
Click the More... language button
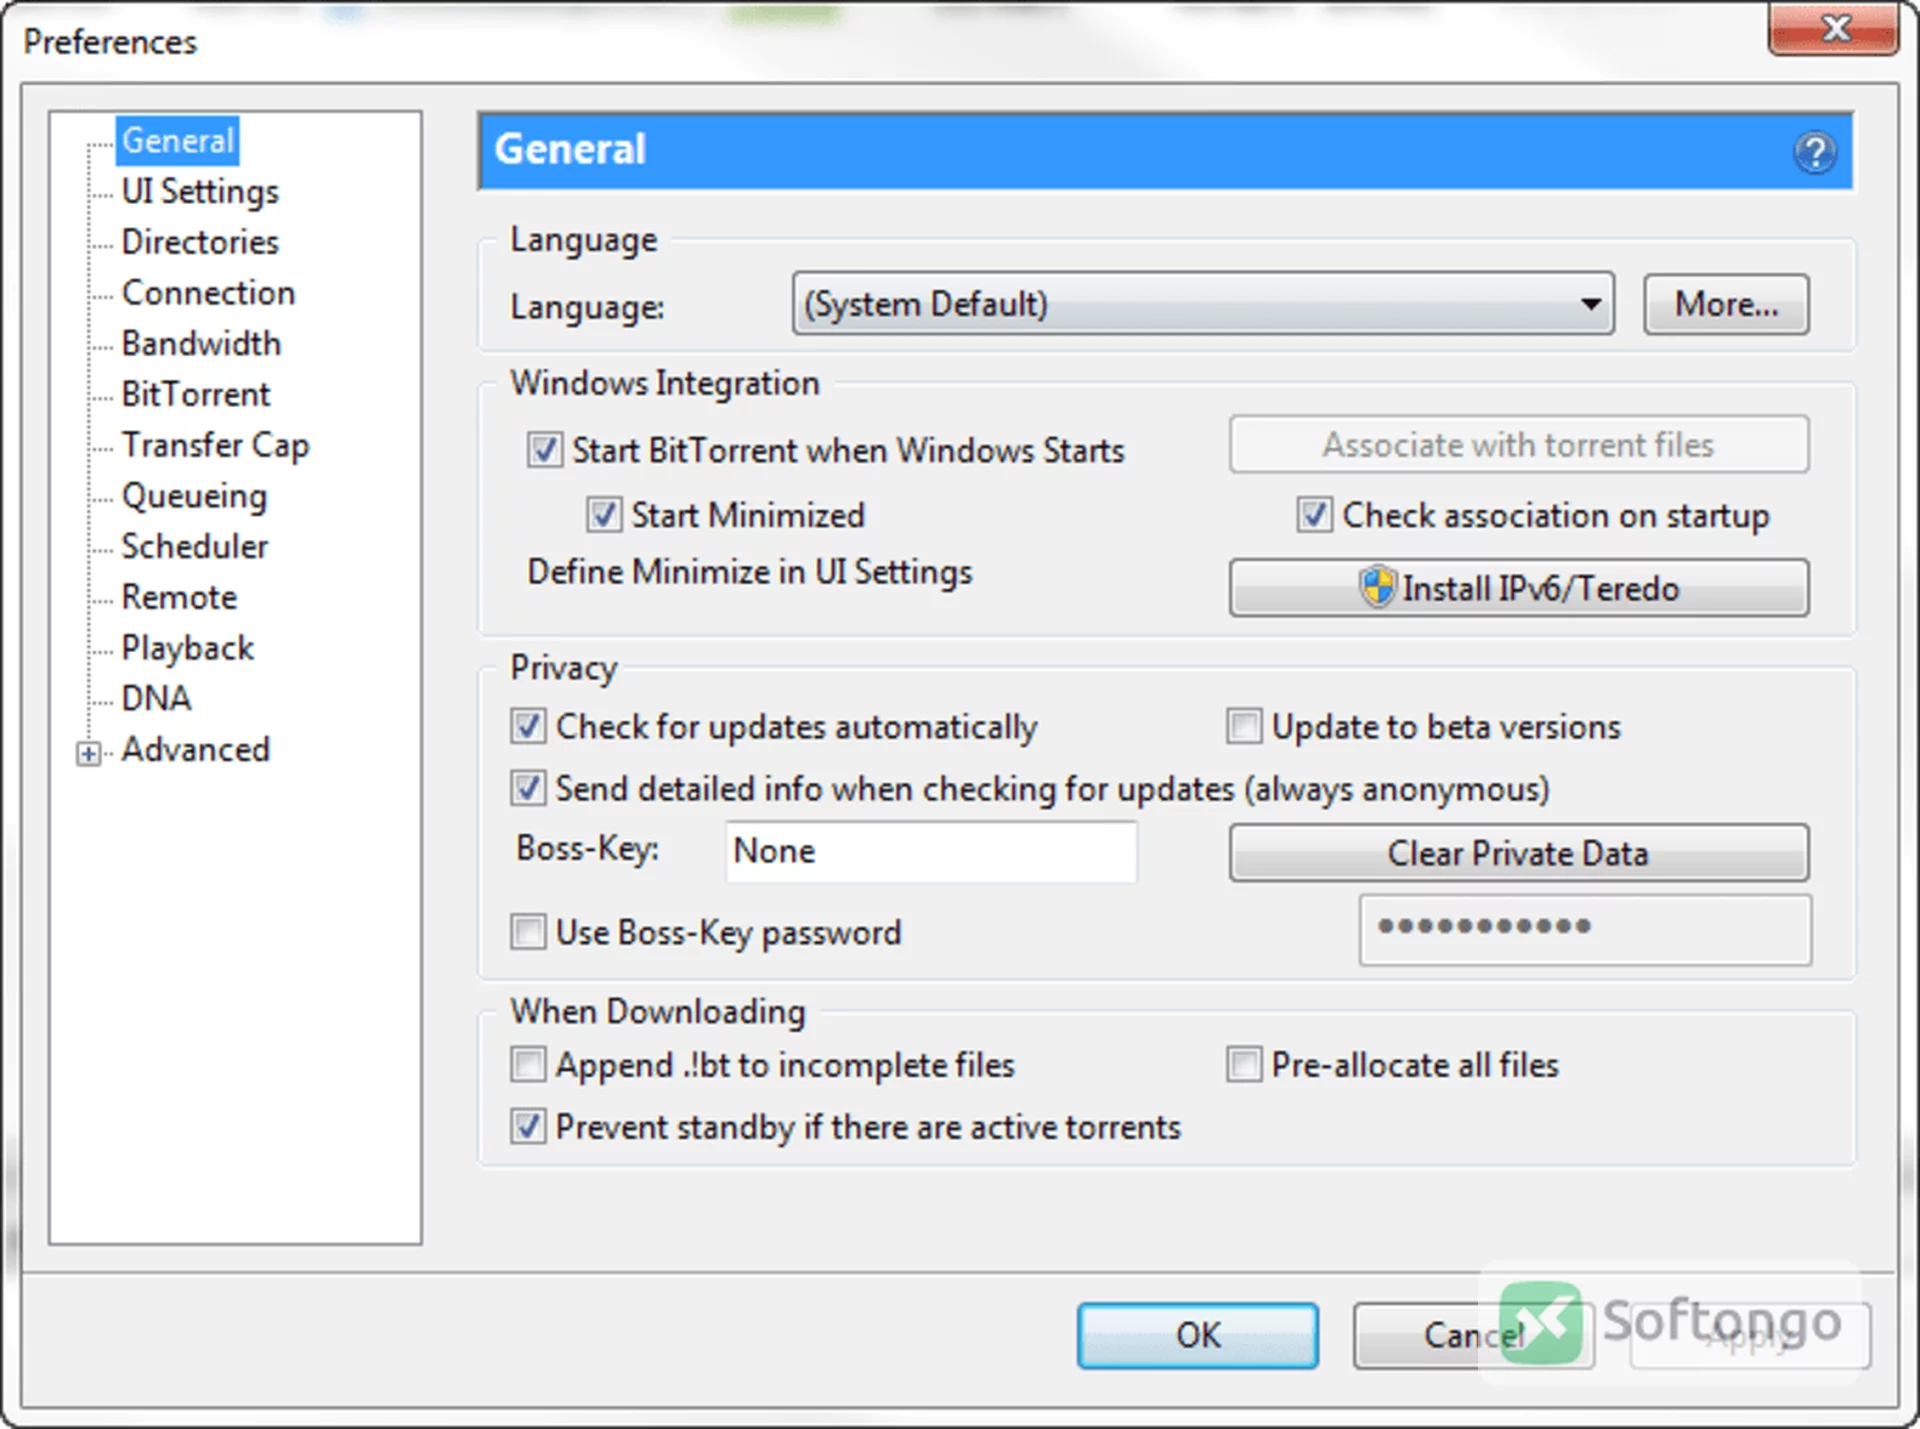tap(1726, 304)
